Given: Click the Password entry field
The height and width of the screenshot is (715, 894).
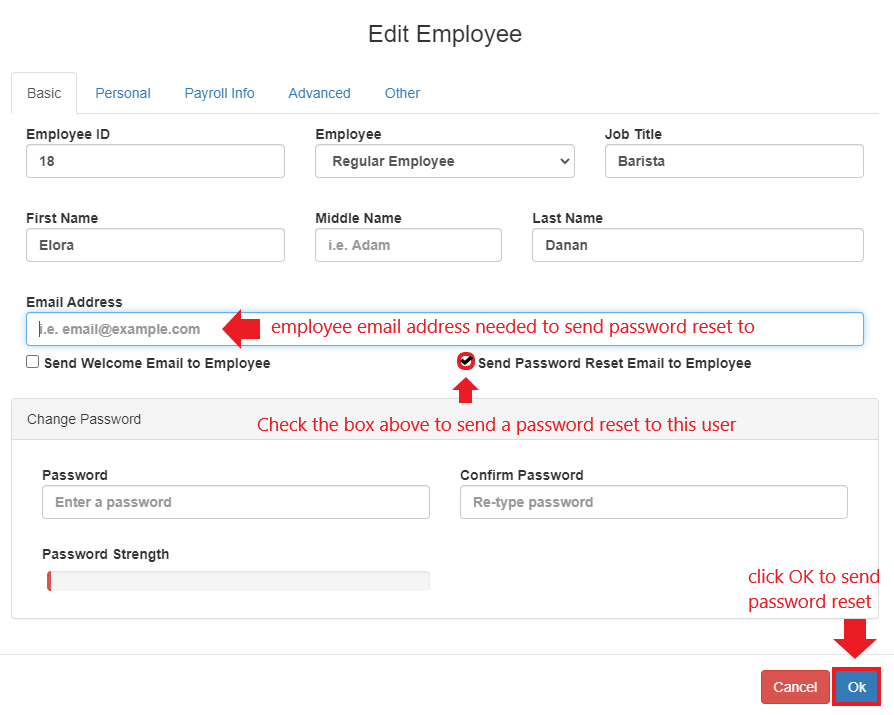Looking at the screenshot, I should pyautogui.click(x=235, y=502).
